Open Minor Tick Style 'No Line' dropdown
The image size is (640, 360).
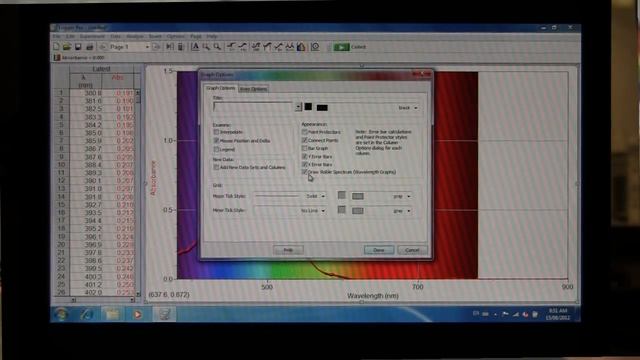323,211
